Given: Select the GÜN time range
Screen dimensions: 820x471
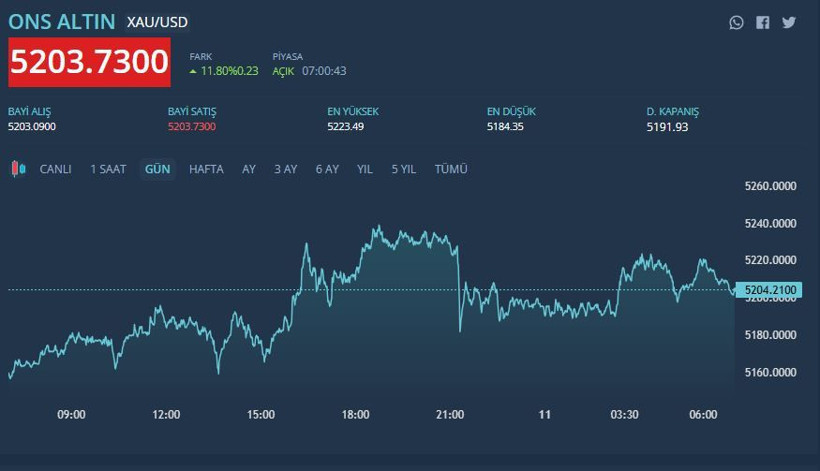Looking at the screenshot, I should tap(157, 169).
